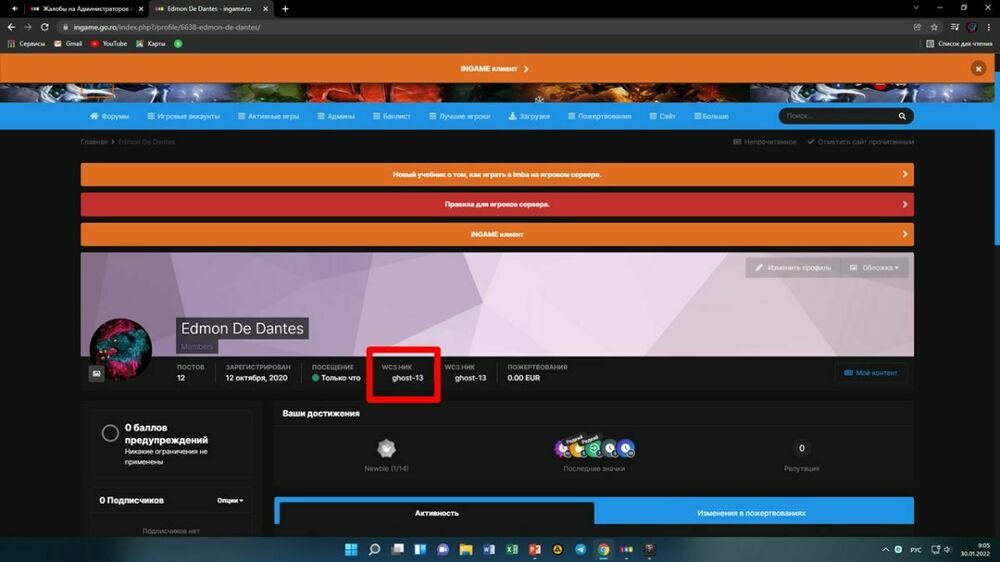
Task: Click the Поиск search input field
Action: 838,116
